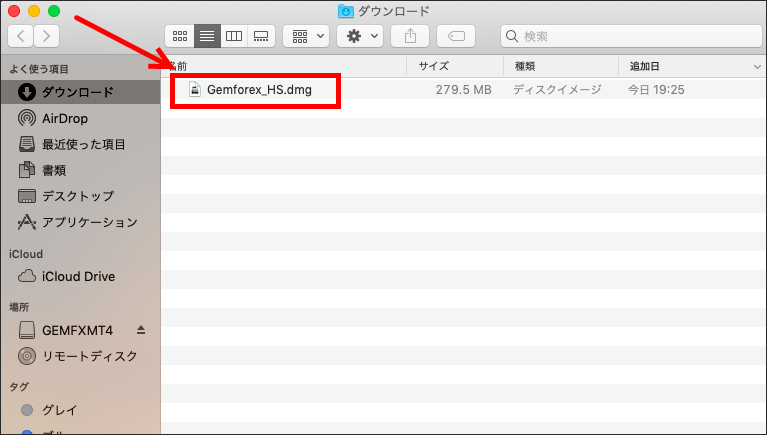
Task: Switch to icon view
Action: (x=180, y=36)
